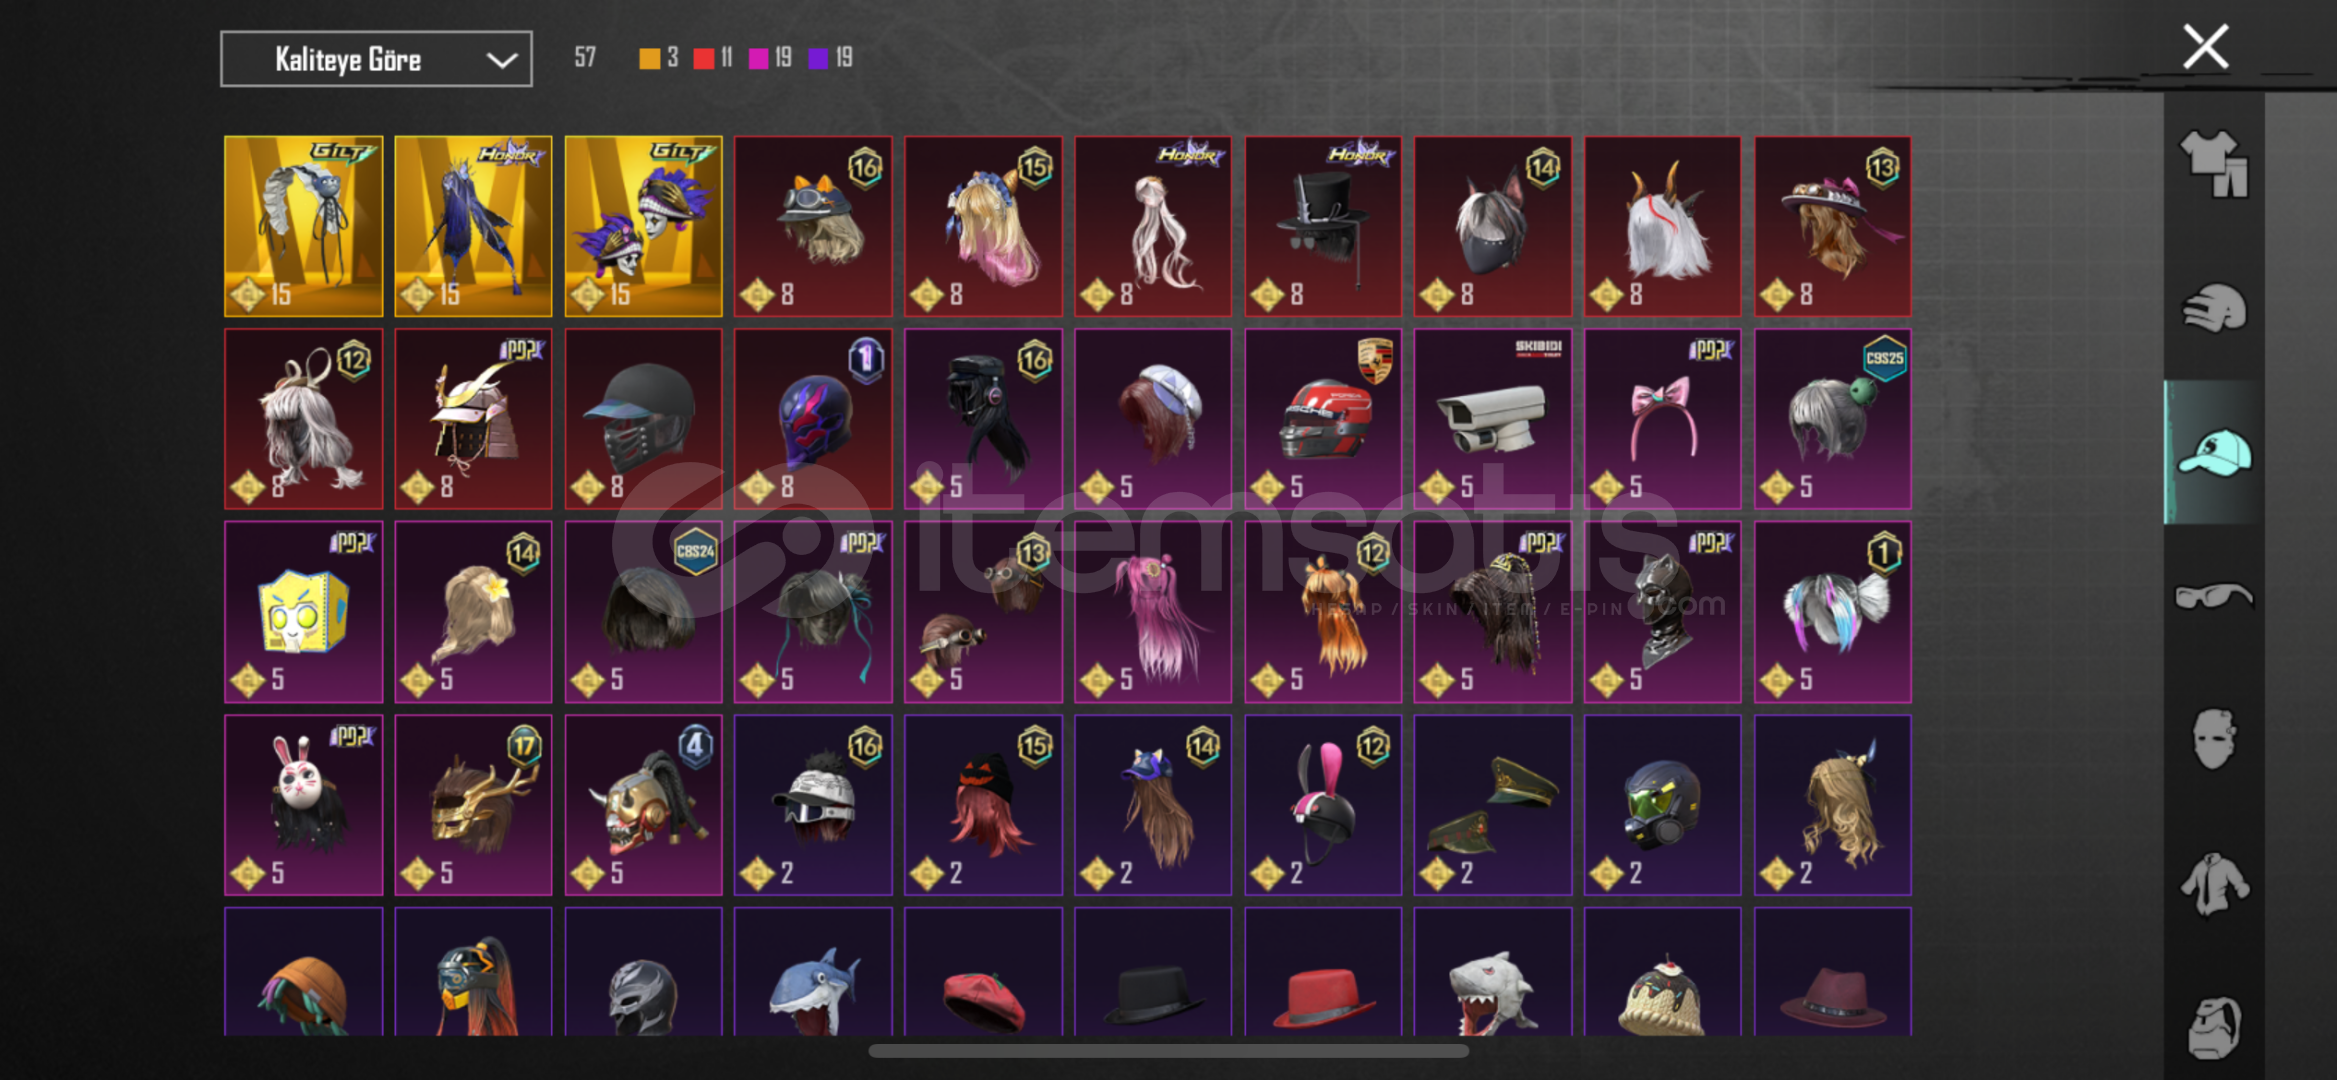Choose the pink bow headband item
Image resolution: width=2337 pixels, height=1080 pixels.
[x=1663, y=419]
